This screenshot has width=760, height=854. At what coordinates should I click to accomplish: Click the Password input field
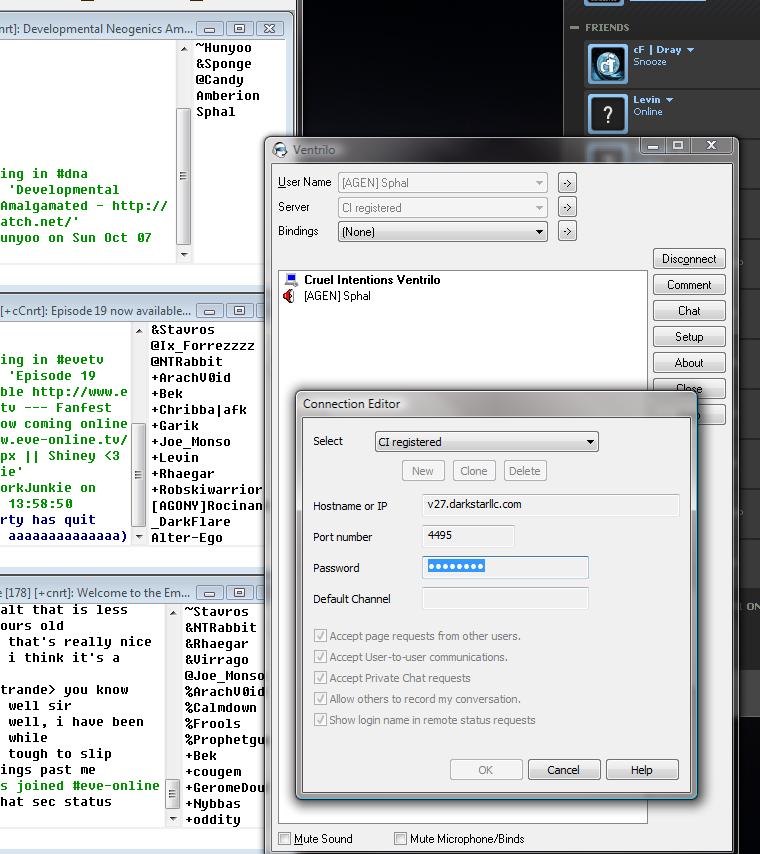tap(505, 567)
